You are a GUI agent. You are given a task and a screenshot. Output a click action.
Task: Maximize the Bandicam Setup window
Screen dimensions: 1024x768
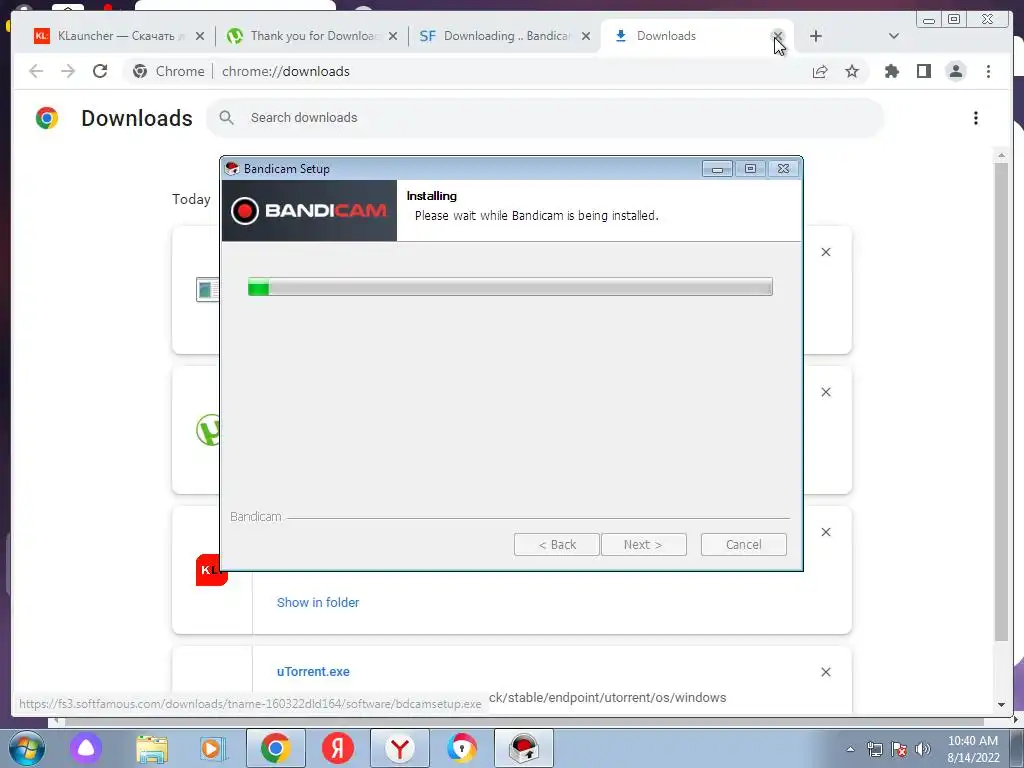pyautogui.click(x=750, y=168)
